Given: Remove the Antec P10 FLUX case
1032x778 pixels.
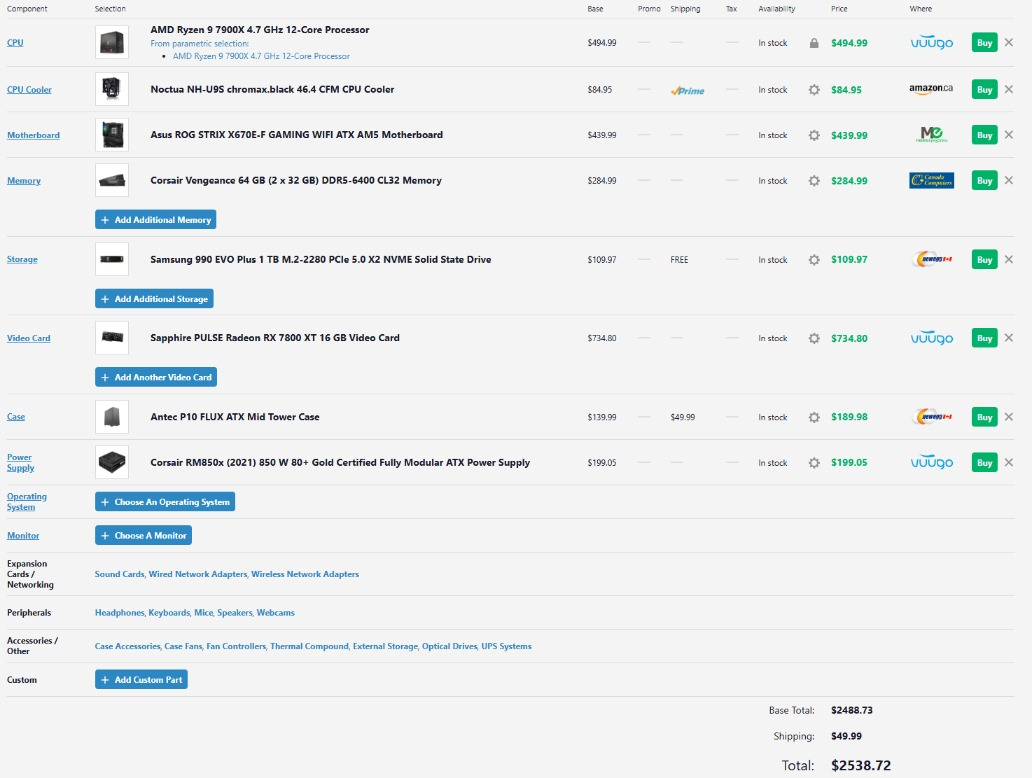Looking at the screenshot, I should tap(1008, 417).
